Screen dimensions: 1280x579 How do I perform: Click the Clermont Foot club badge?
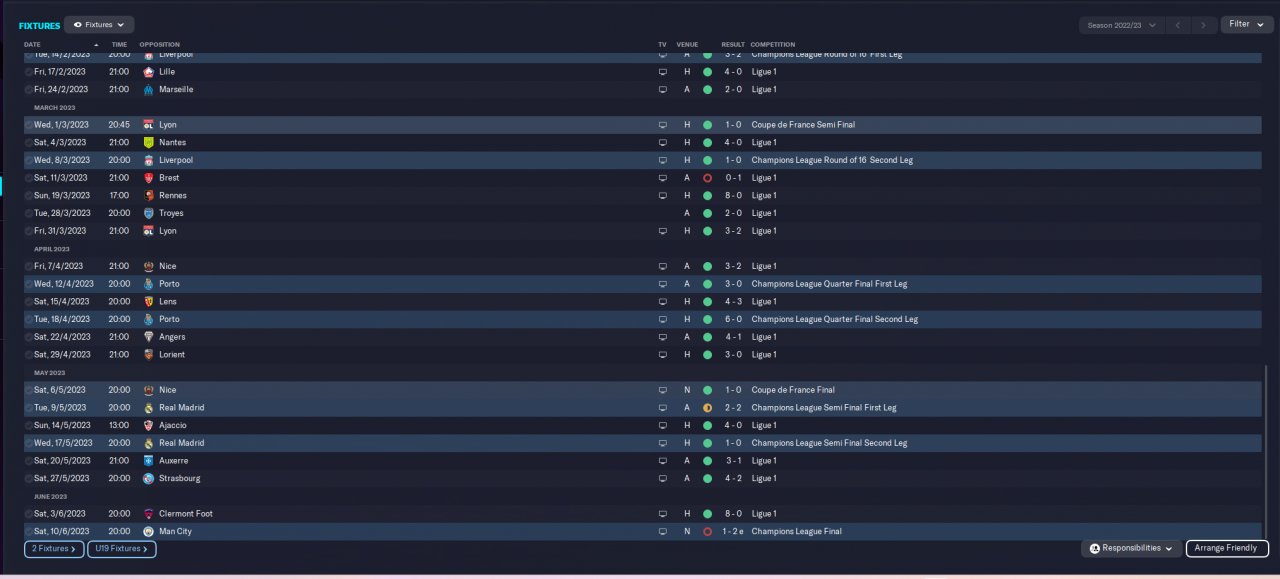click(149, 514)
